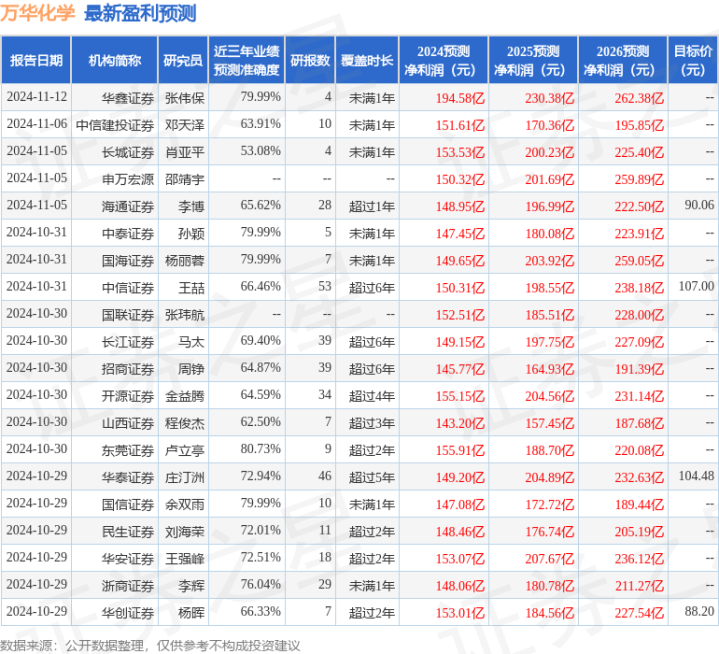Click the 2024-11-12 report date
Viewport: 719px width, 654px height.
37,97
